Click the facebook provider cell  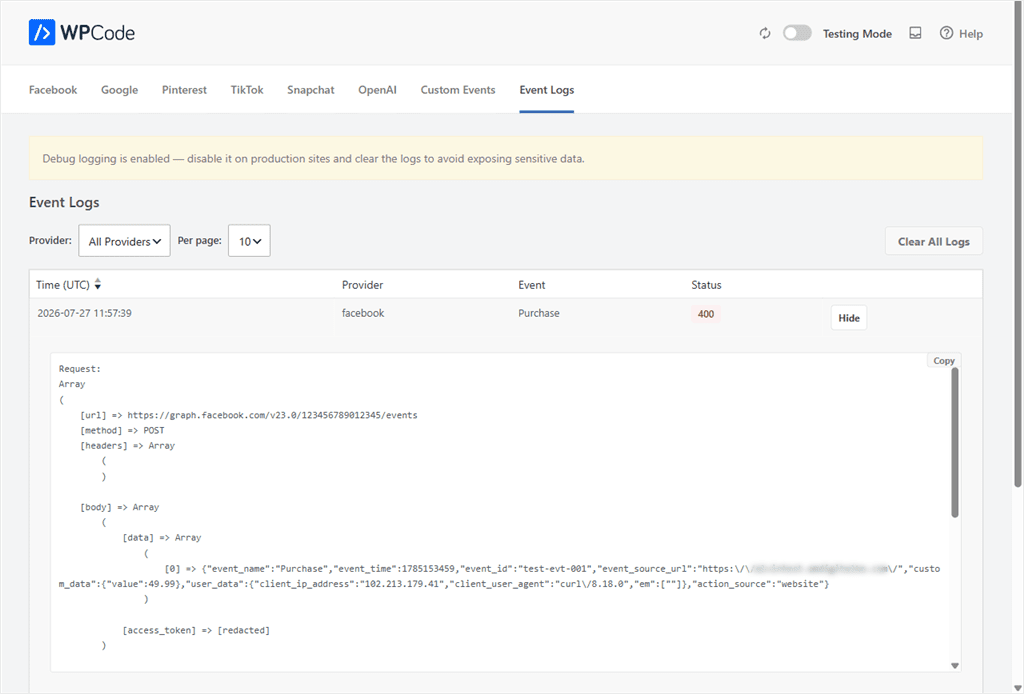click(x=363, y=313)
